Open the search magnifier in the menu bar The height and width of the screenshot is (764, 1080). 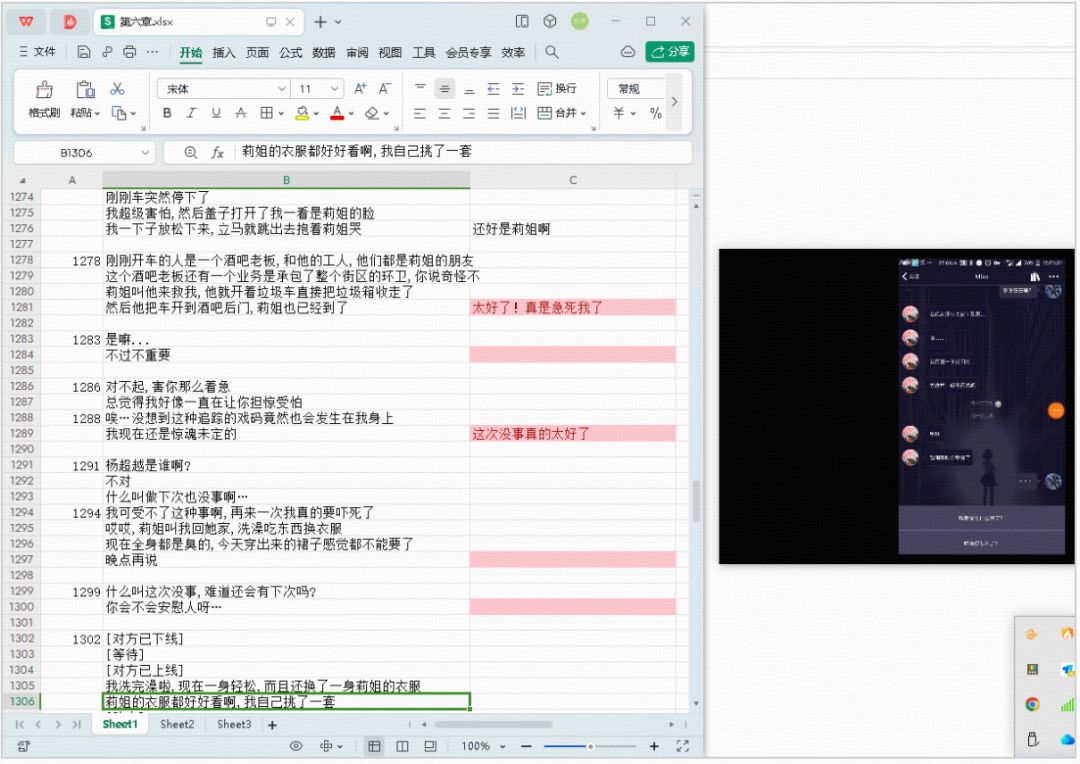[552, 52]
